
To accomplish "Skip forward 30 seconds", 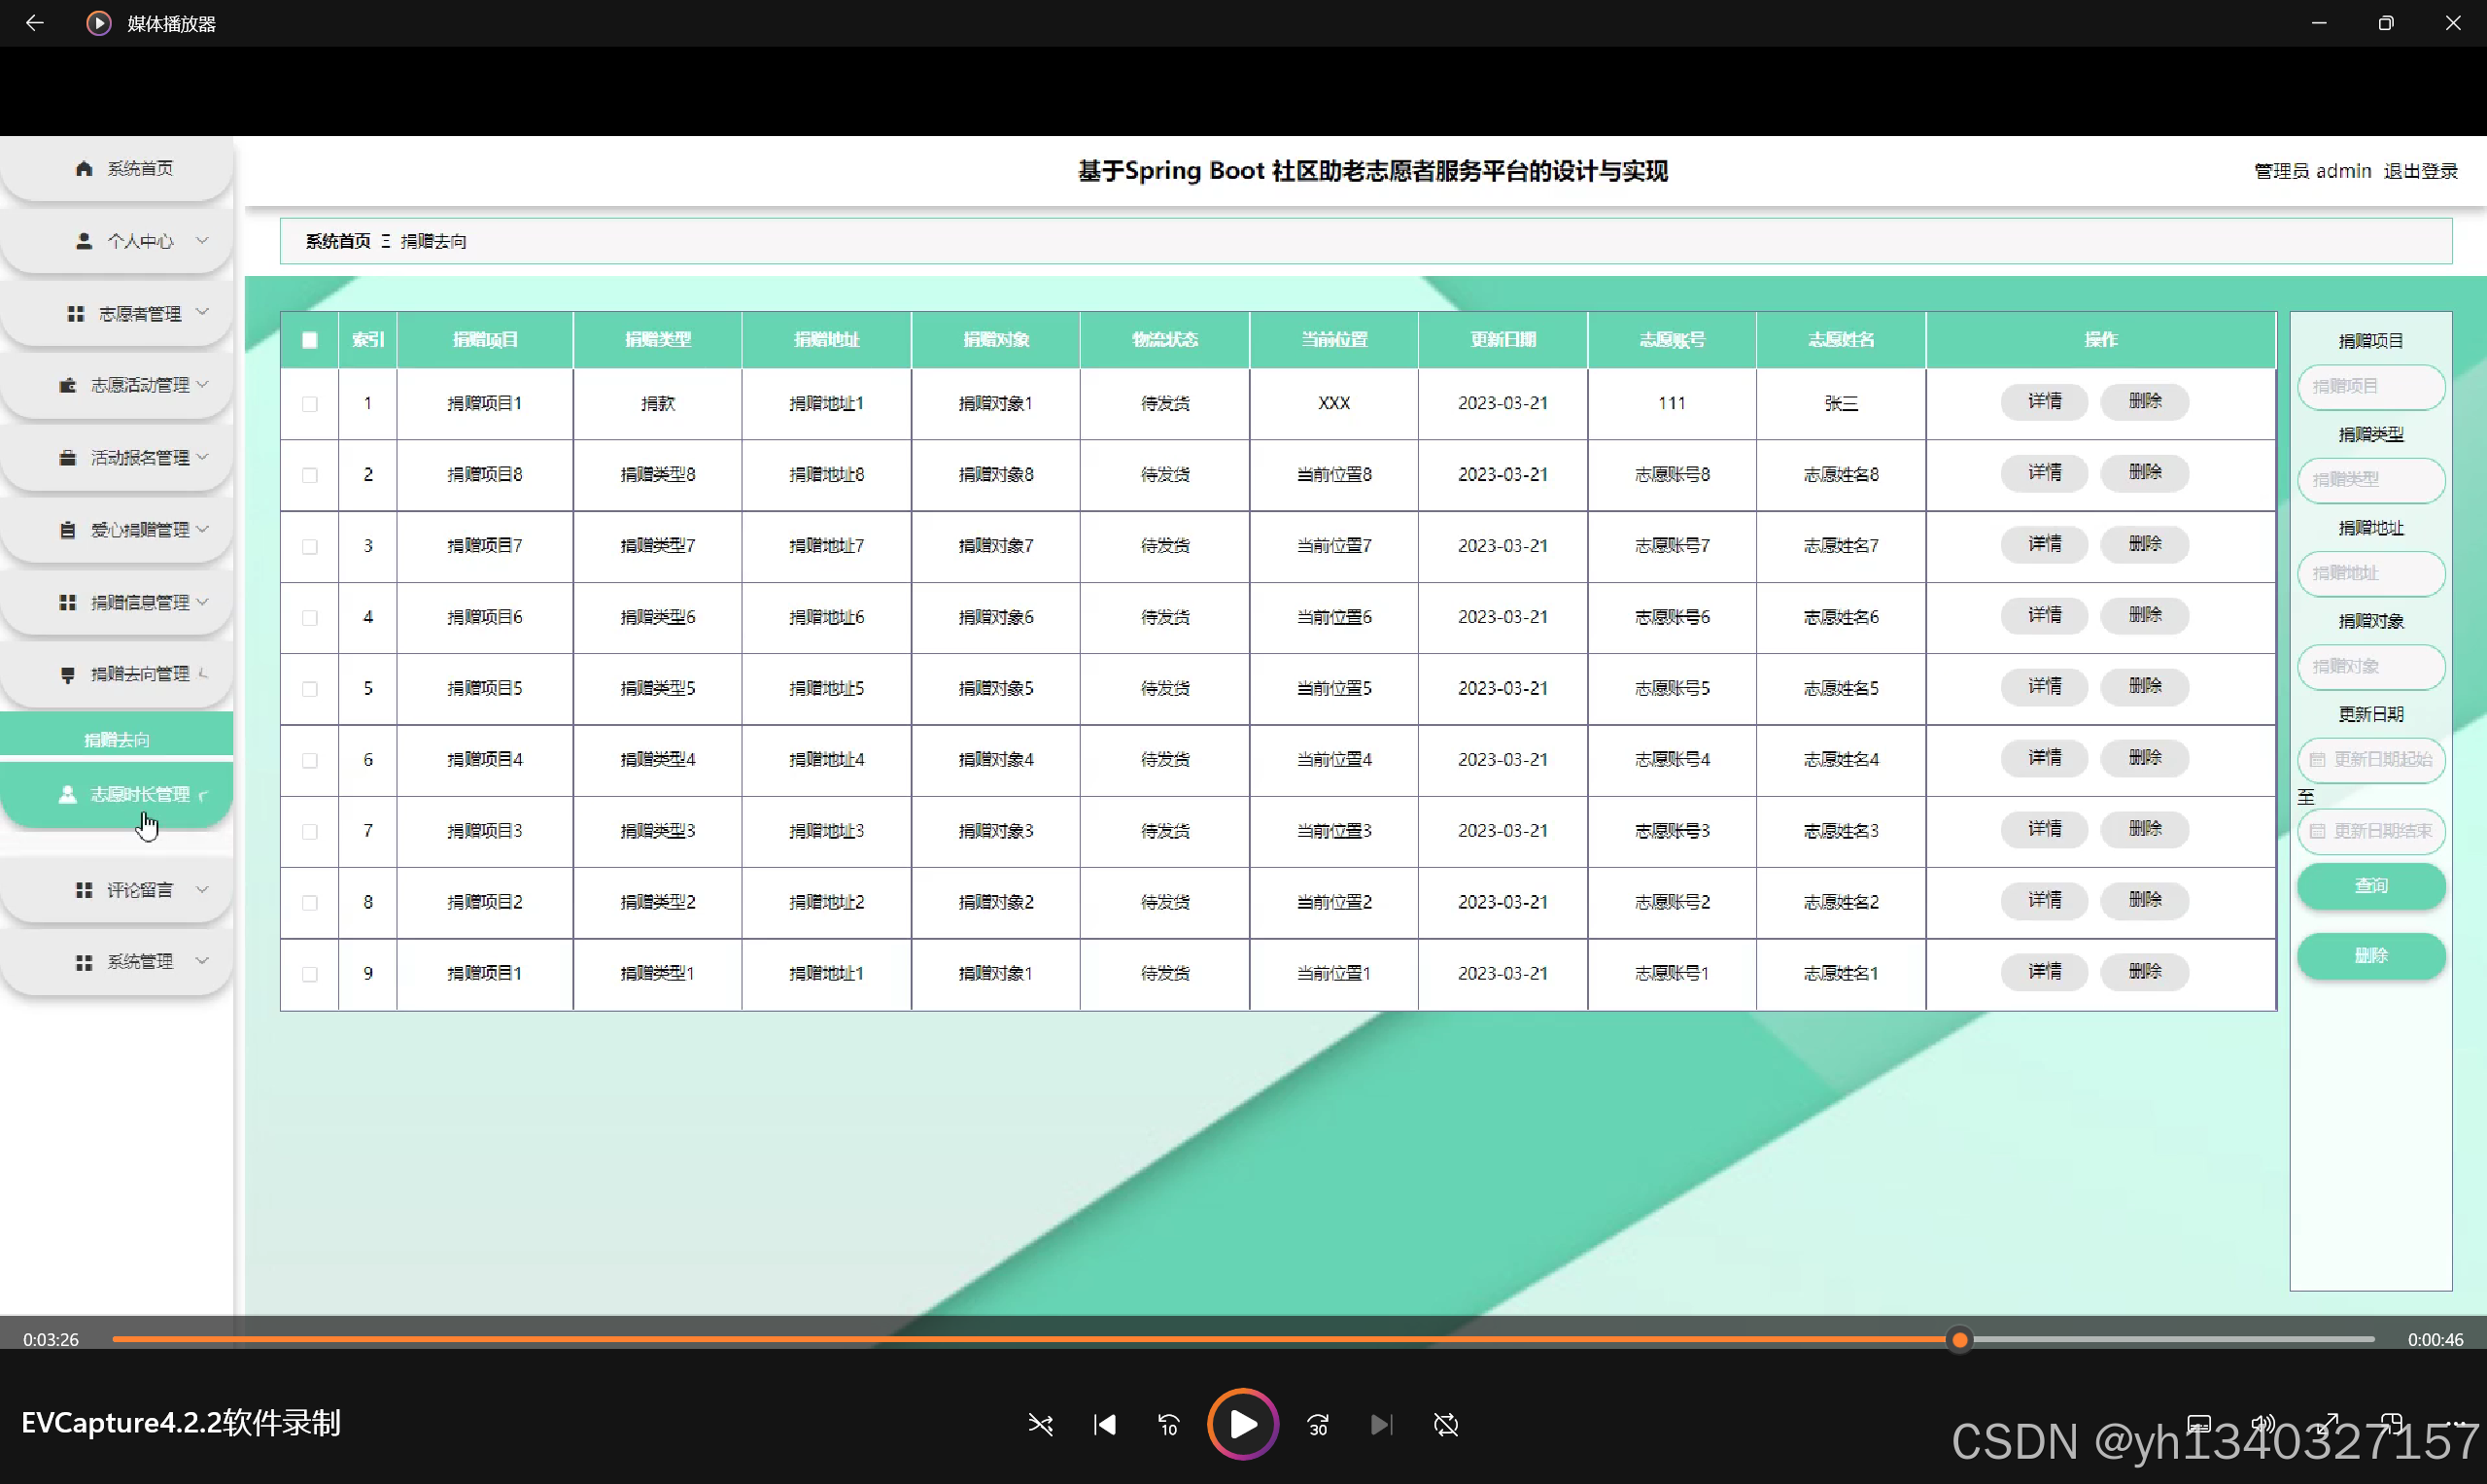I will tap(1318, 1424).
